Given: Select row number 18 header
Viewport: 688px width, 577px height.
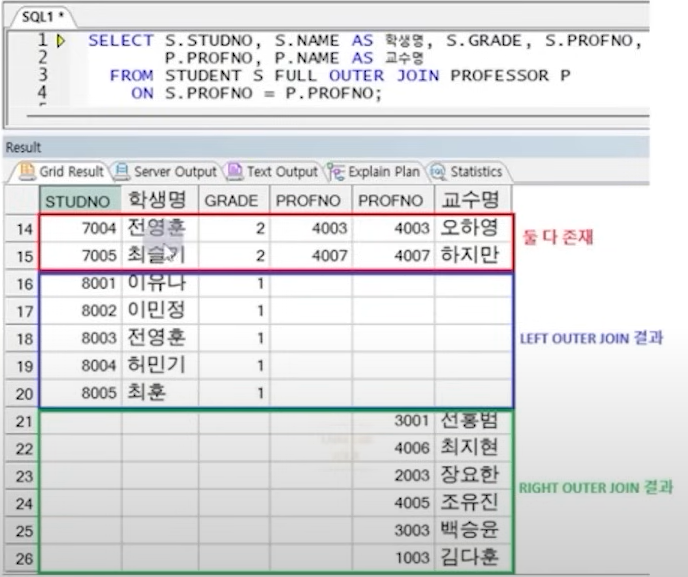Looking at the screenshot, I should click(22, 338).
